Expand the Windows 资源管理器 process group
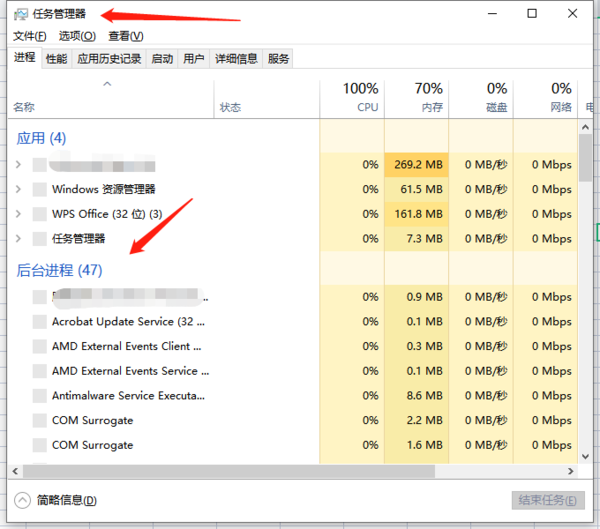600x529 pixels. (18, 189)
